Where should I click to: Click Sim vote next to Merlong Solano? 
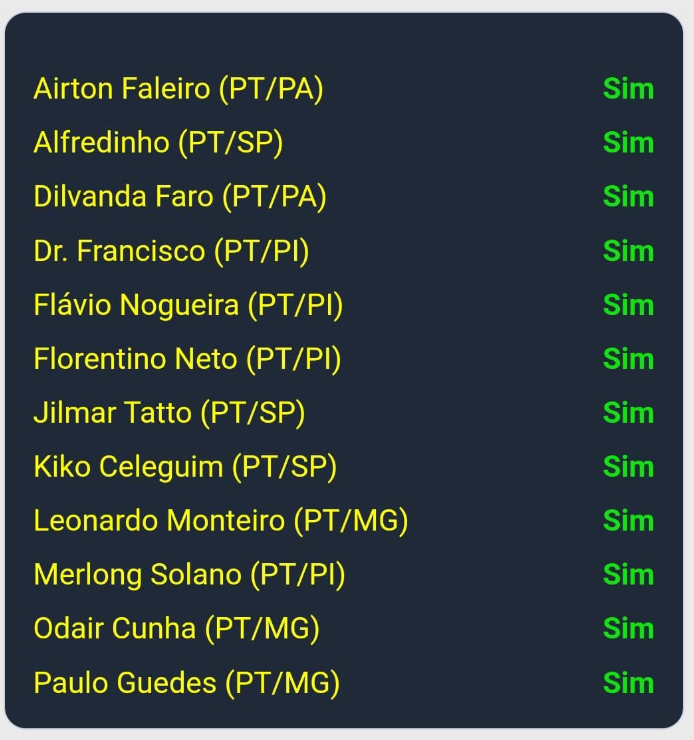click(x=628, y=575)
